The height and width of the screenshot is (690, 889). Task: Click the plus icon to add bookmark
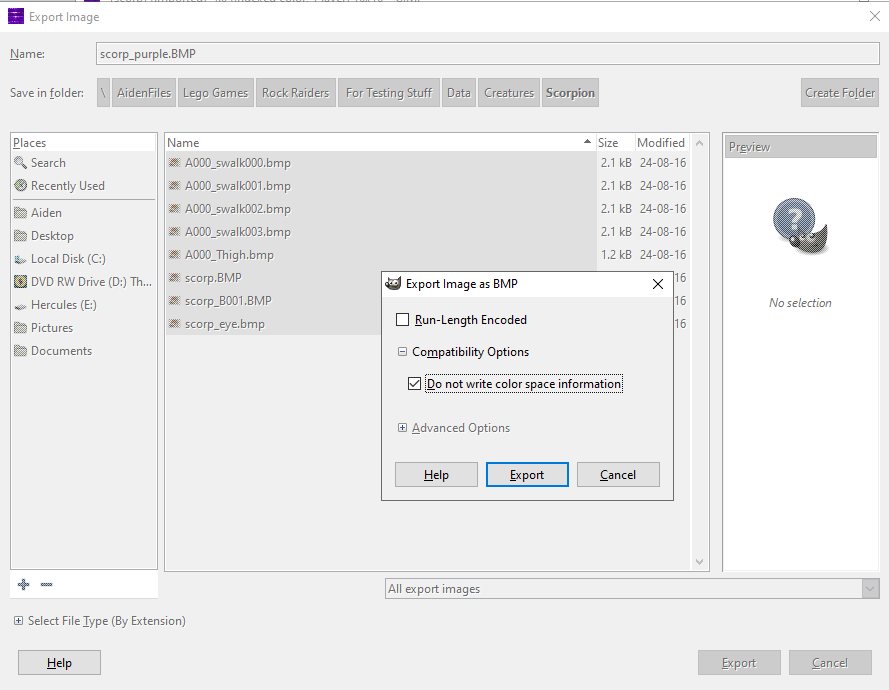pyautogui.click(x=23, y=584)
